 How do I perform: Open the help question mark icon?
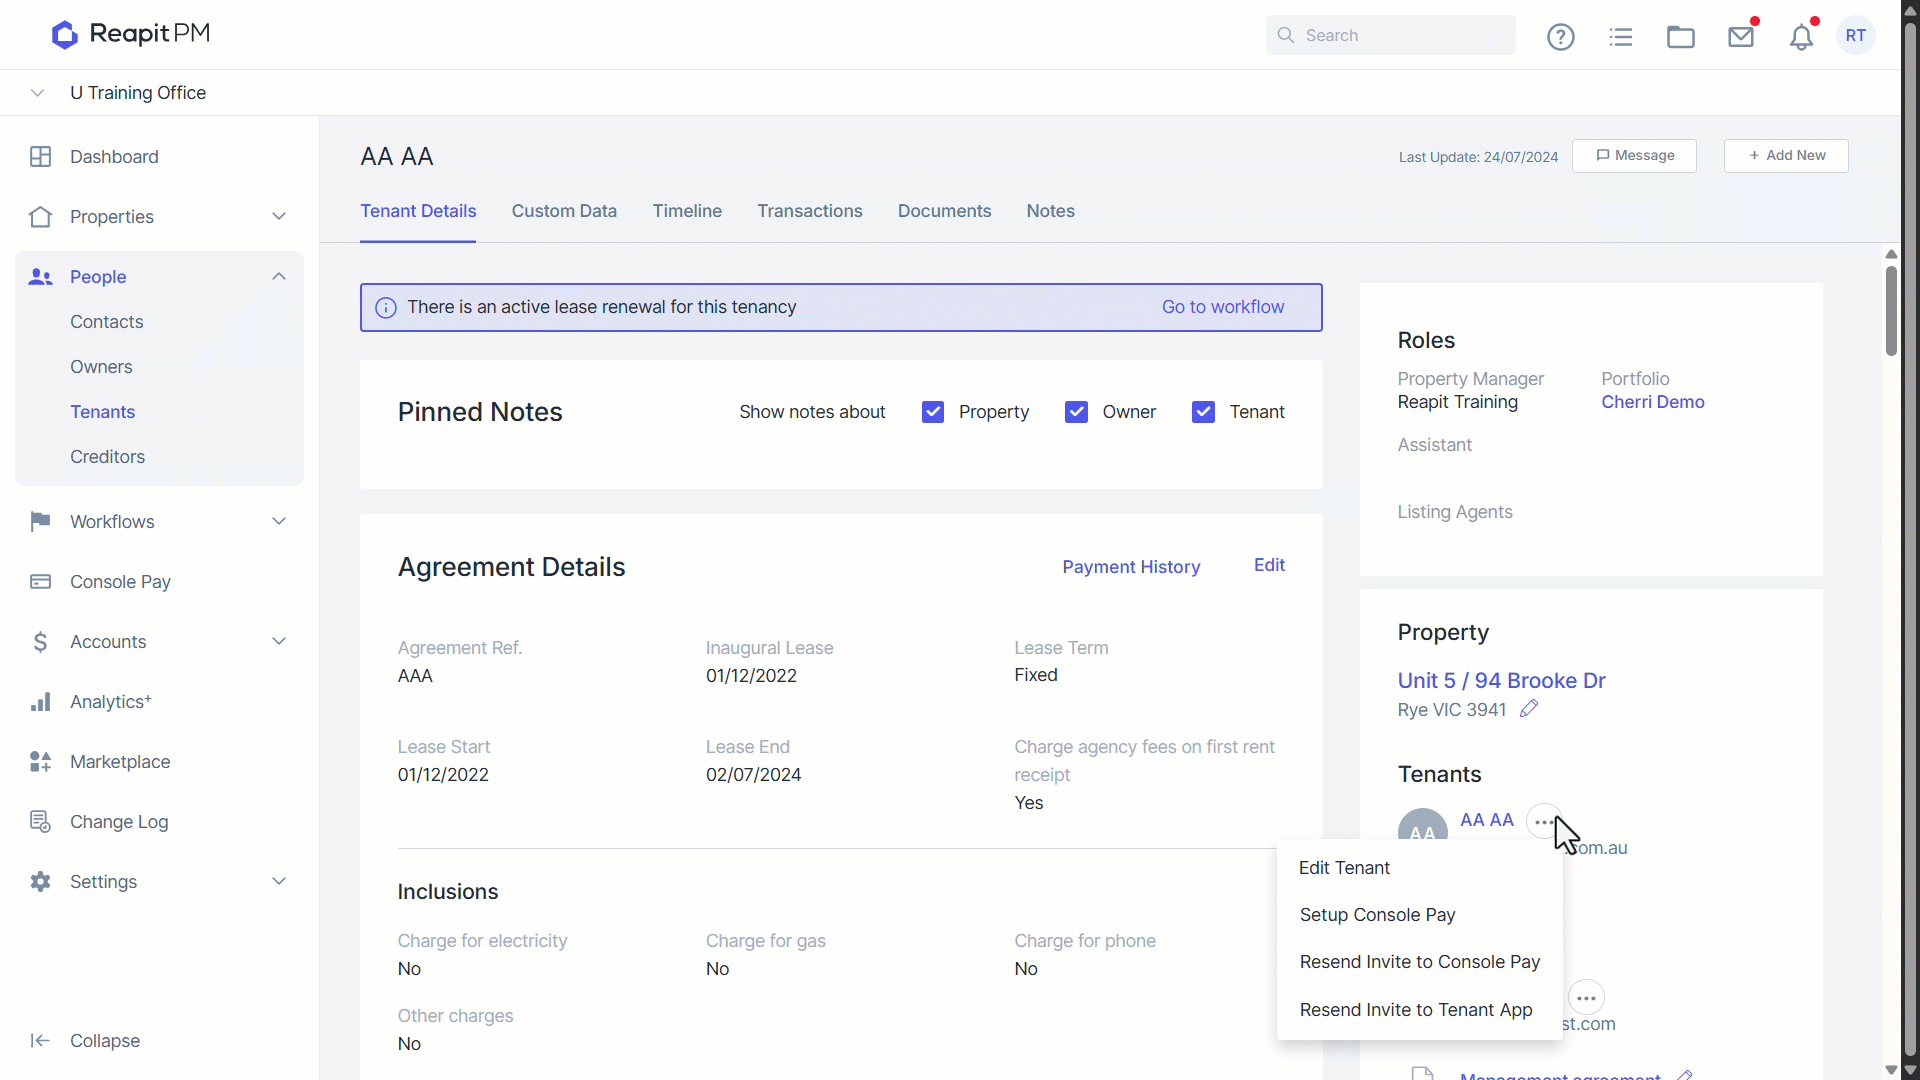pyautogui.click(x=1560, y=37)
